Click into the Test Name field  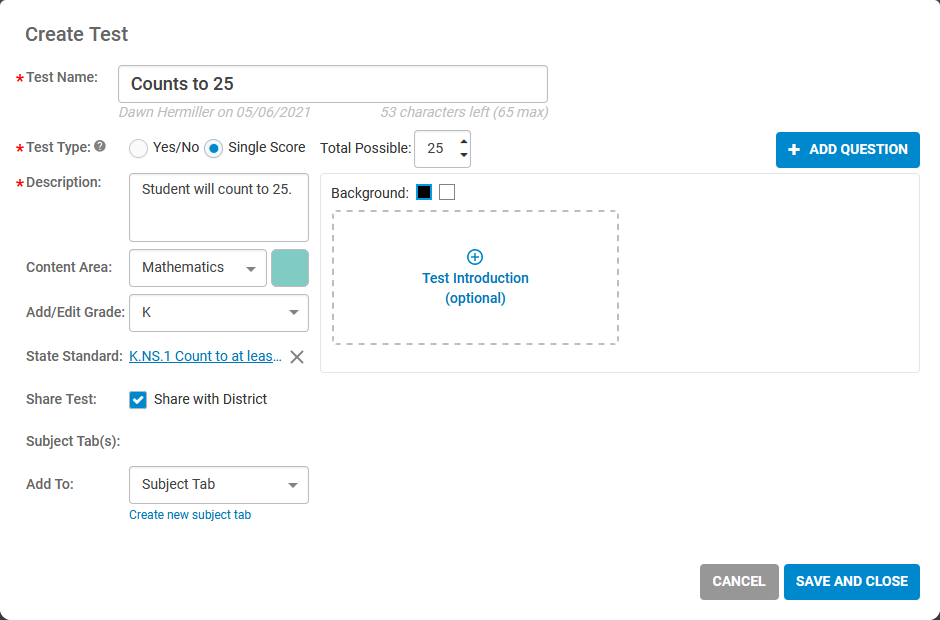[333, 84]
